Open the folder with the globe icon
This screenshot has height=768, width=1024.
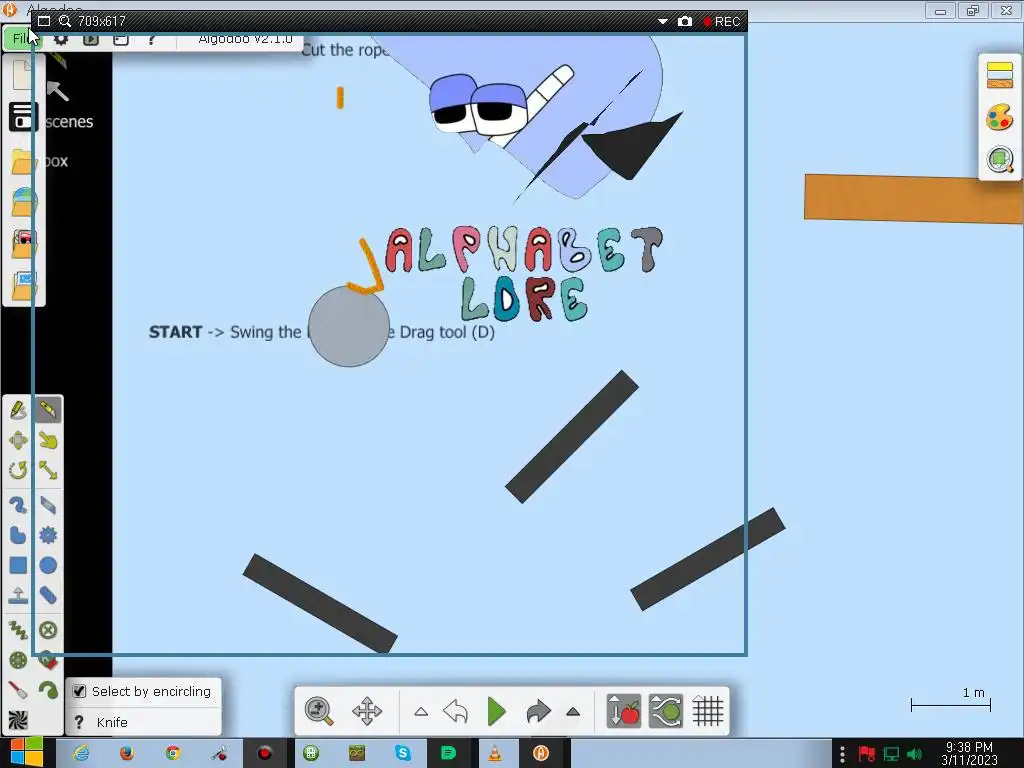pyautogui.click(x=23, y=202)
